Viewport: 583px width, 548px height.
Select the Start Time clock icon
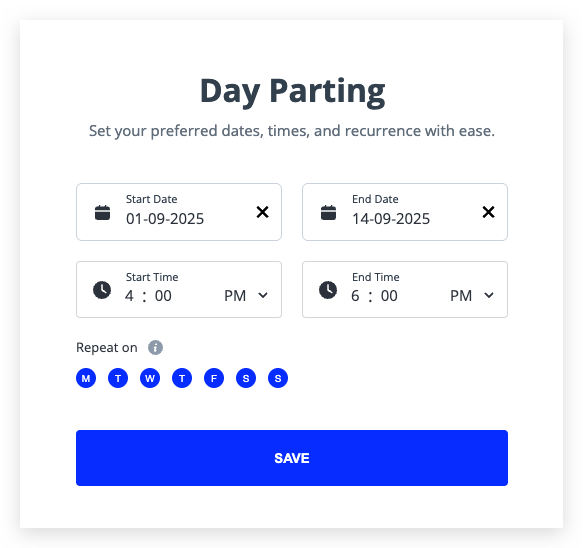[x=102, y=290]
